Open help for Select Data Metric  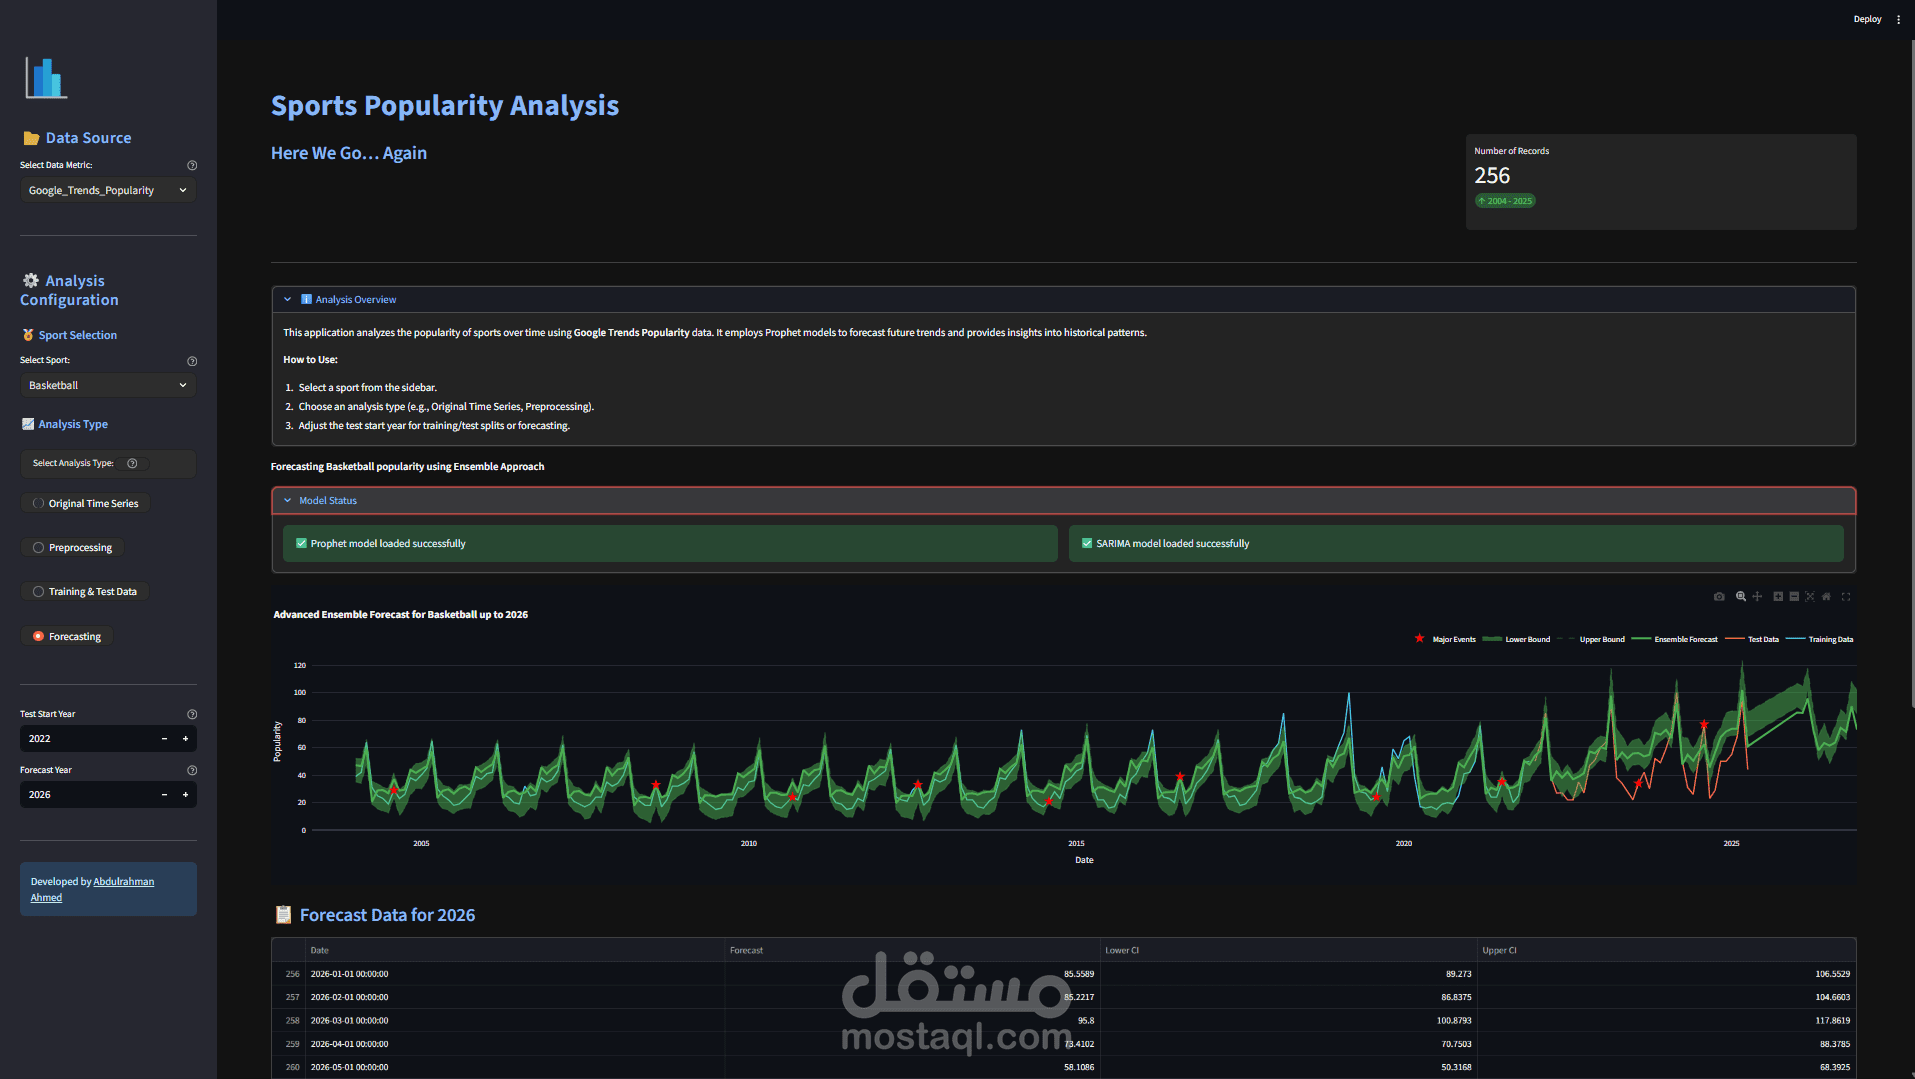[x=192, y=165]
